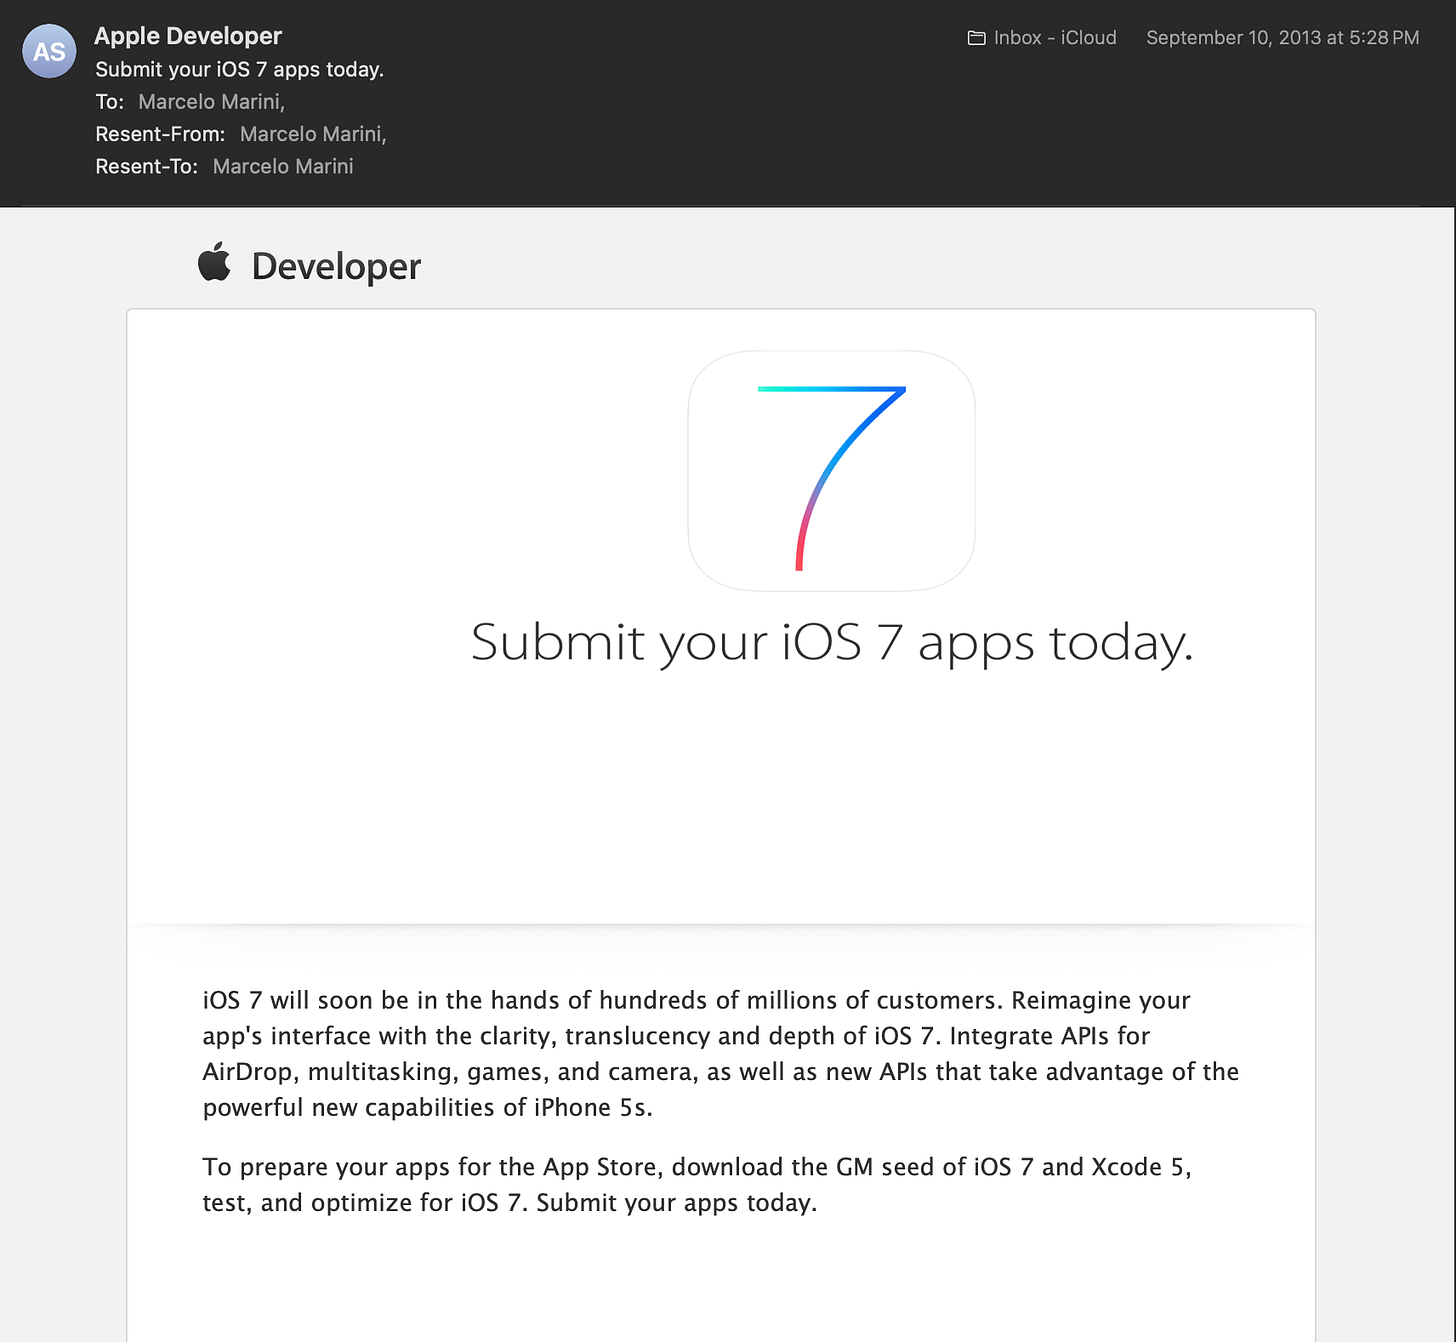This screenshot has width=1456, height=1342.
Task: Select the Resent-From address Marcelo Marini
Action: [x=313, y=134]
